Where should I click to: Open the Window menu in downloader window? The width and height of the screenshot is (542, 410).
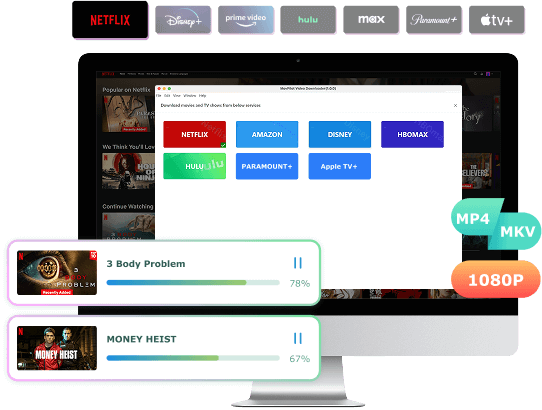click(190, 96)
